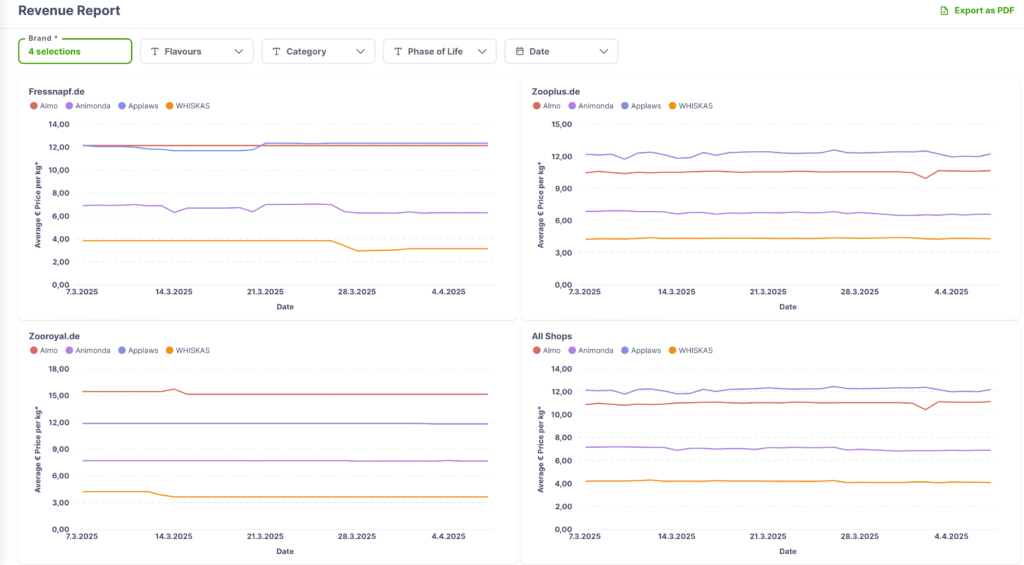This screenshot has height=565, width=1024.
Task: Click the text icon in Flavours filter
Action: [155, 51]
